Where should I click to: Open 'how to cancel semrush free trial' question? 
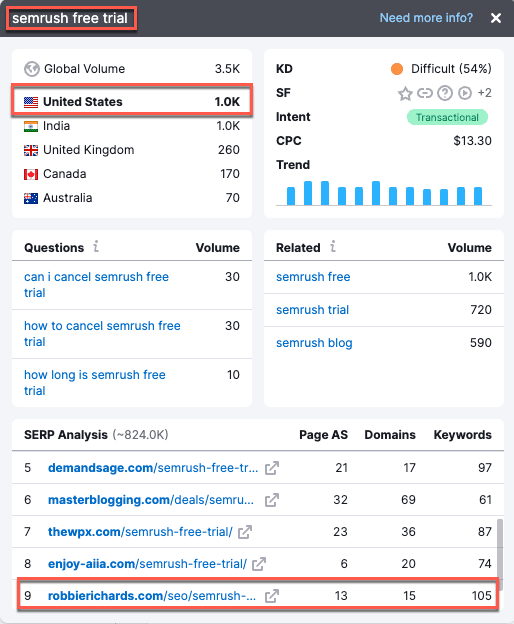(102, 333)
